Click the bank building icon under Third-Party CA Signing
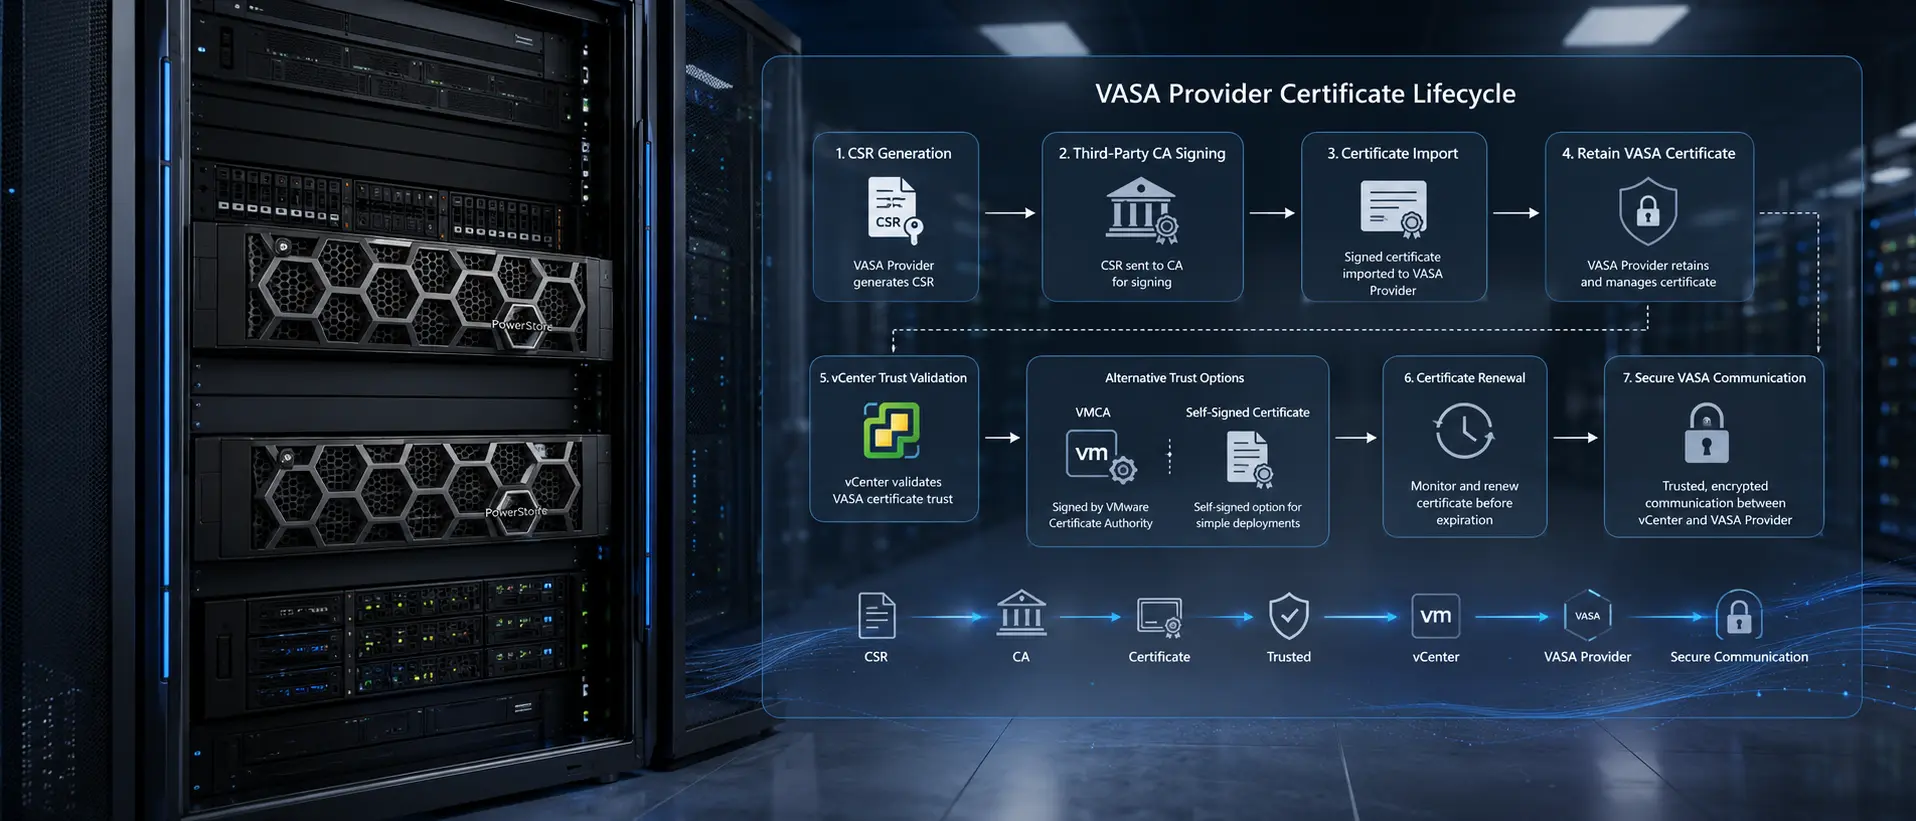The width and height of the screenshot is (1916, 821). point(1142,211)
